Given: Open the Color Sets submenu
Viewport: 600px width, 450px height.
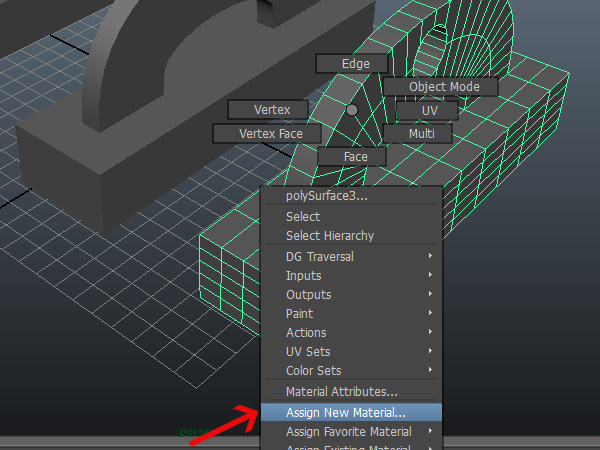Looking at the screenshot, I should [351, 370].
